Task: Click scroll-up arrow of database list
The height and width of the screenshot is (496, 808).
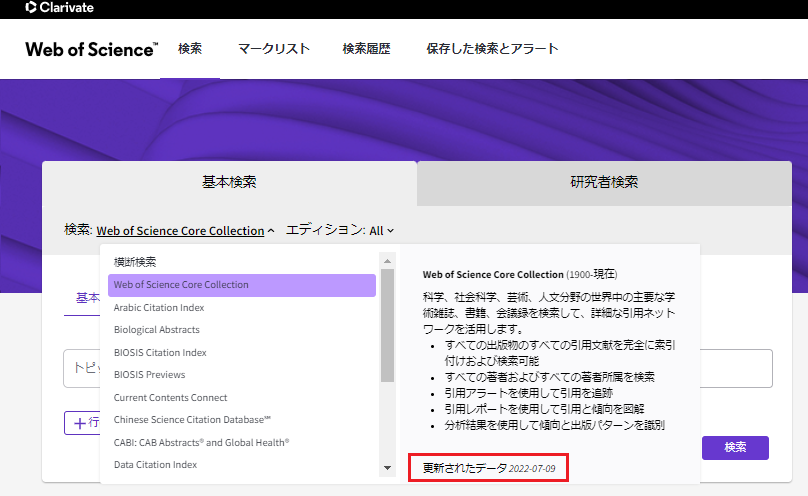Action: (388, 261)
